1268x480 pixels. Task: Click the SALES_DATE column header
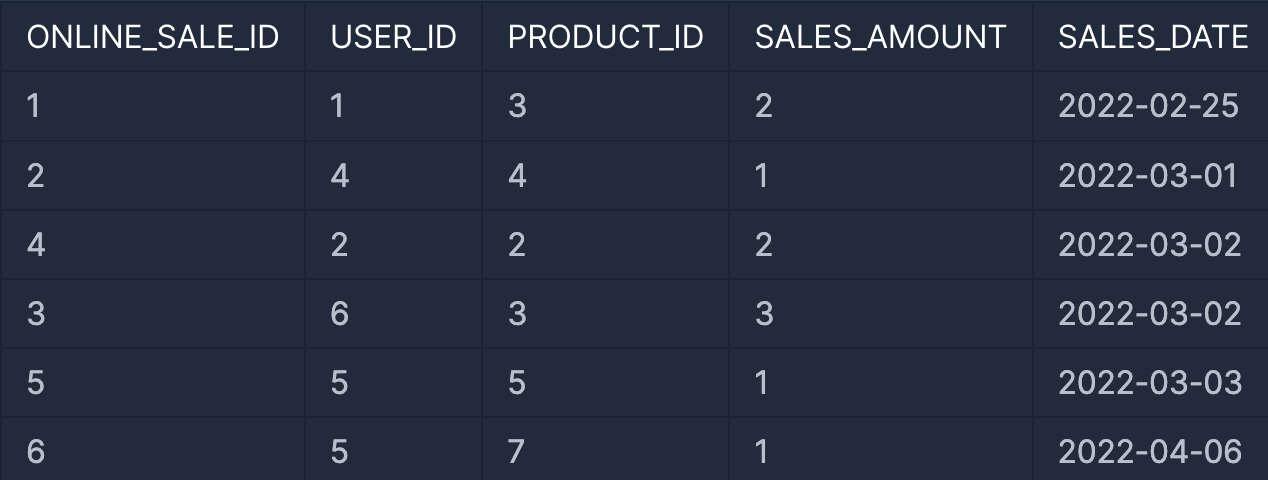click(x=1151, y=37)
